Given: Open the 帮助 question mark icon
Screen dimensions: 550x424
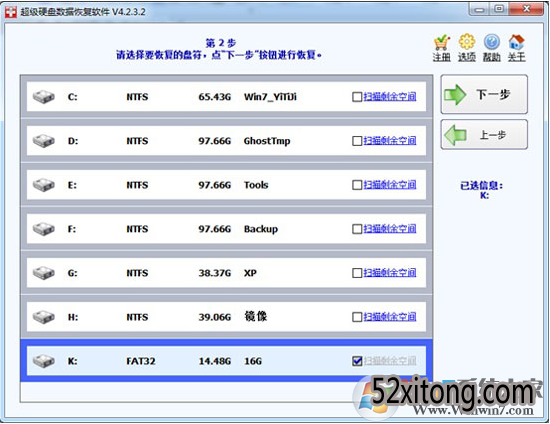Looking at the screenshot, I should [492, 42].
